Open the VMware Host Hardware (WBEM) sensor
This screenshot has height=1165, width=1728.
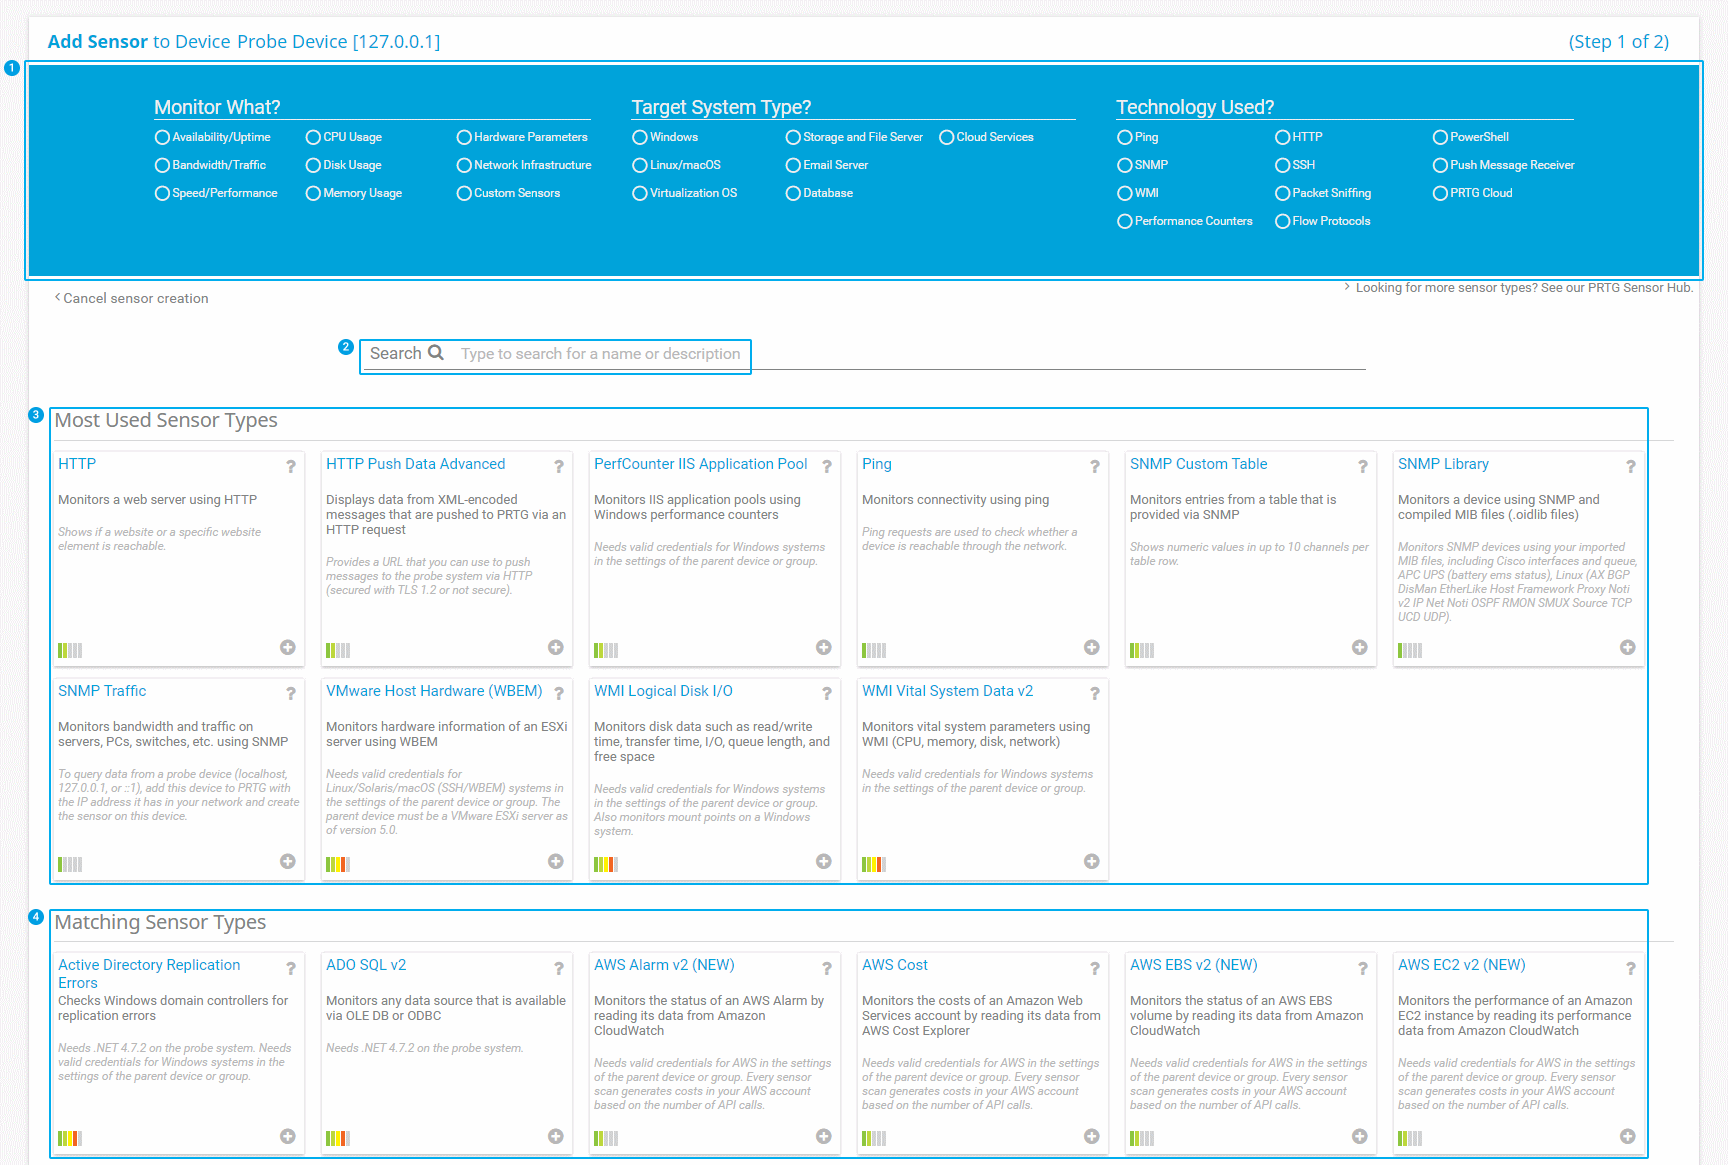434,691
